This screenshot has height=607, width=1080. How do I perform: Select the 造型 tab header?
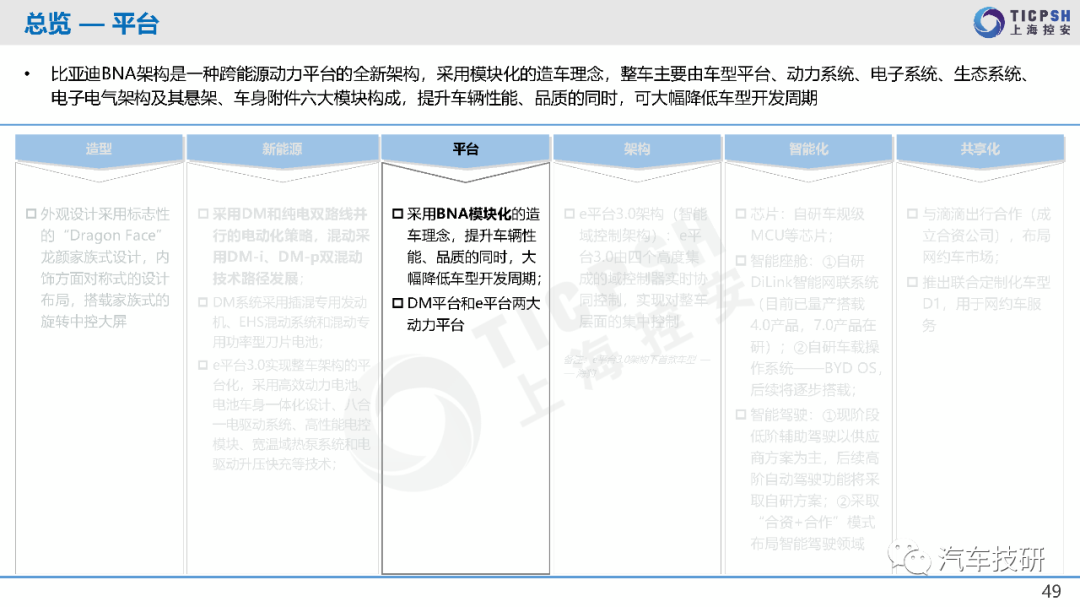[x=99, y=149]
